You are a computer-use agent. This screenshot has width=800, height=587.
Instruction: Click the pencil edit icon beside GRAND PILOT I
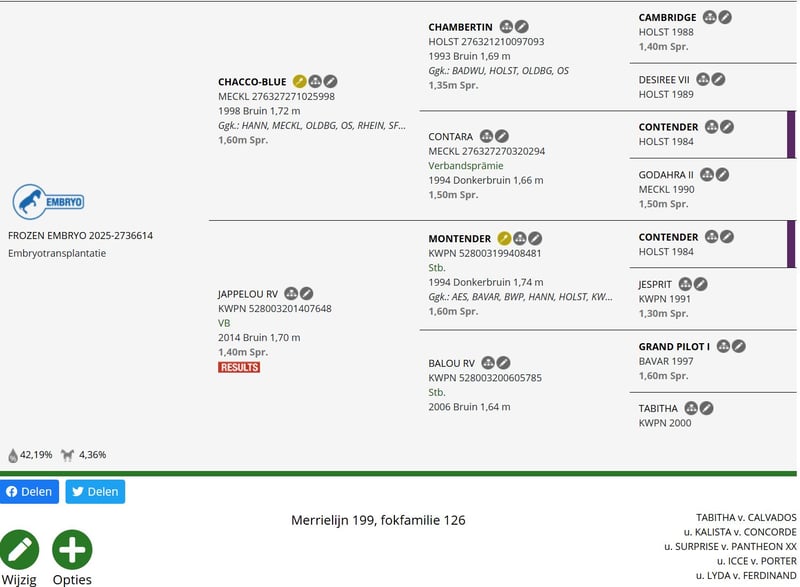(x=739, y=346)
